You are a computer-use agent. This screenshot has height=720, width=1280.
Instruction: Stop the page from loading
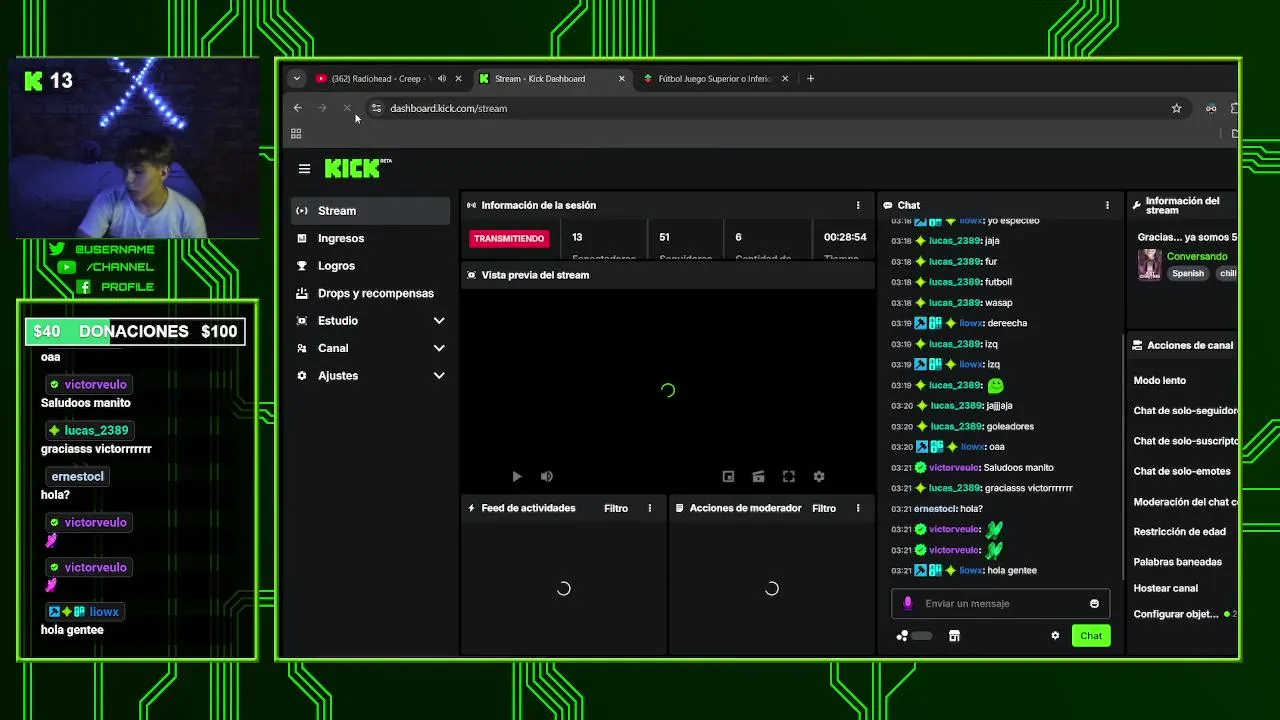click(347, 108)
